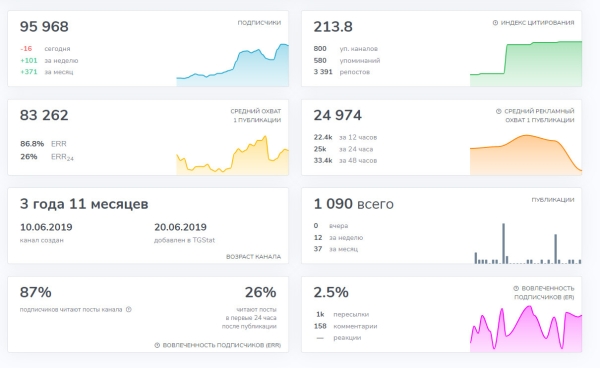Click СРЕДНИЙ ОХВАТ 1 ПУБЛИКАЦИИ label
Screen dimensions: 600x368
tap(256, 116)
